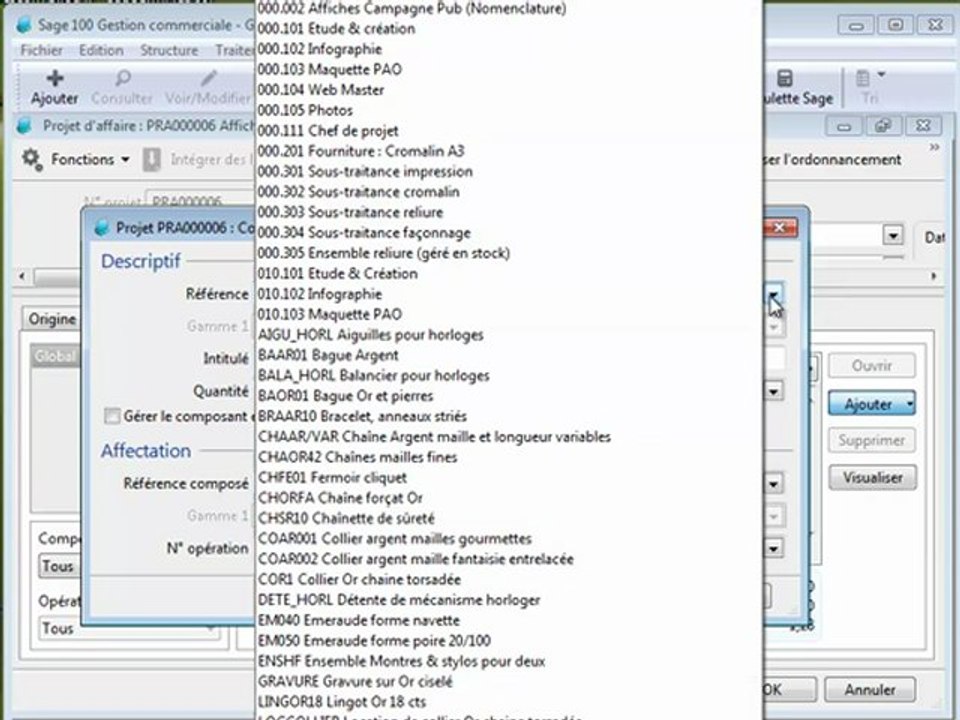Select 000.105 Photos item

[x=305, y=110]
